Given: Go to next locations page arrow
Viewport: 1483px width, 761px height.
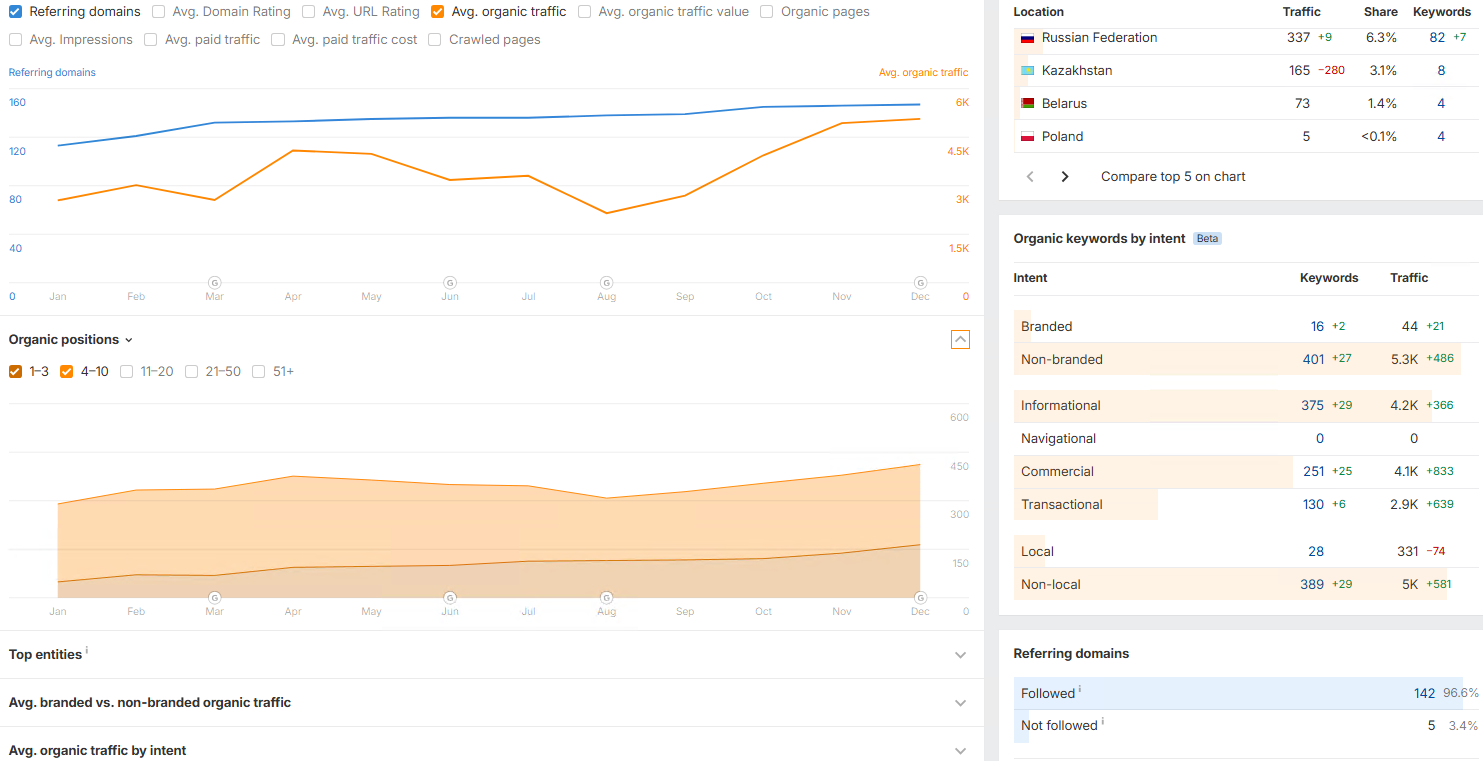Looking at the screenshot, I should pyautogui.click(x=1065, y=177).
